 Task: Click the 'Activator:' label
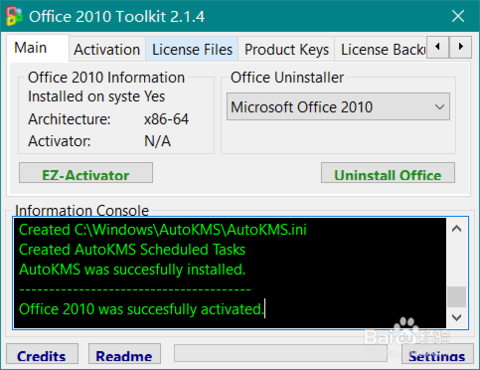(x=59, y=141)
